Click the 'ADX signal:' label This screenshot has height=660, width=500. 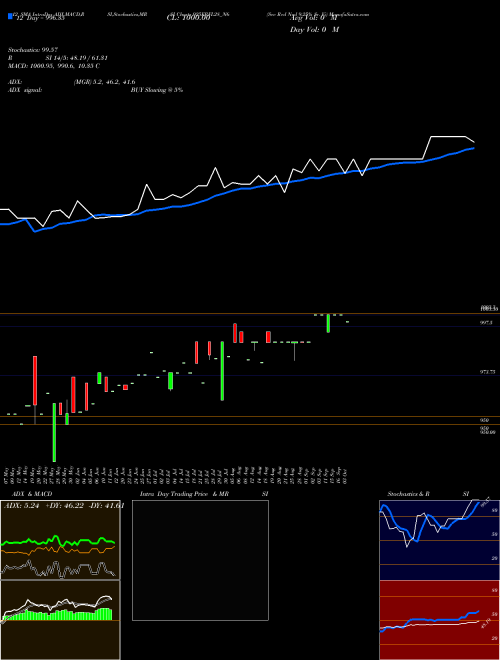25,90
